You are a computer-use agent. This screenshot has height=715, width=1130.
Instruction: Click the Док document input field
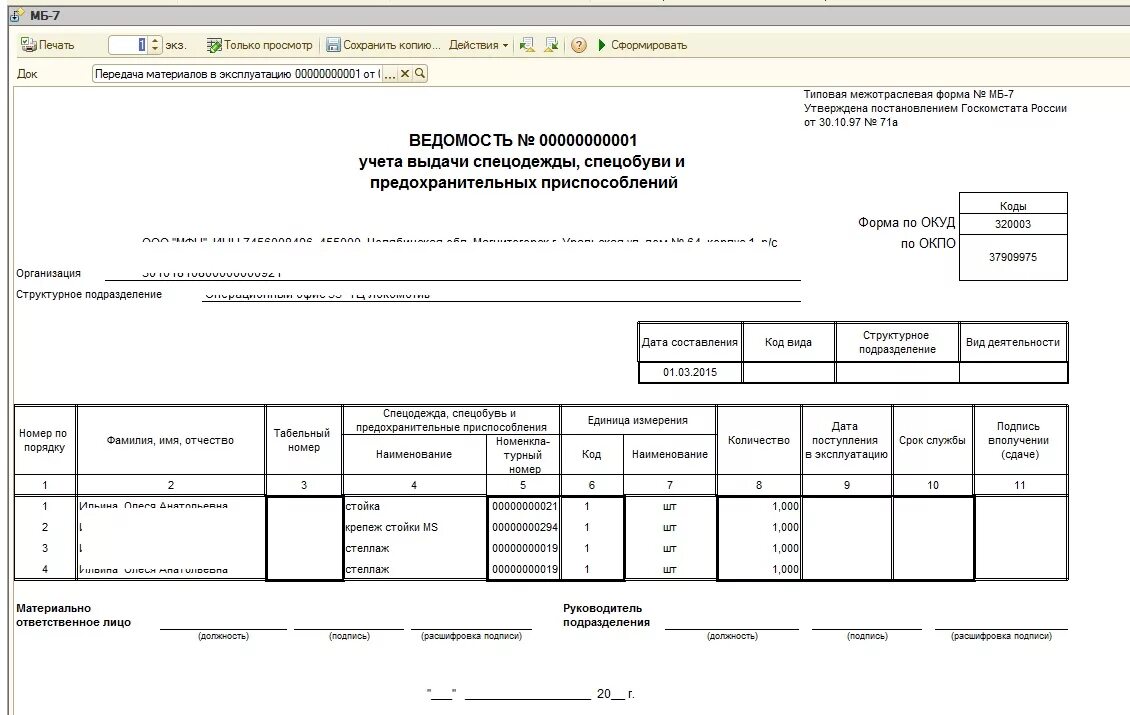[236, 74]
